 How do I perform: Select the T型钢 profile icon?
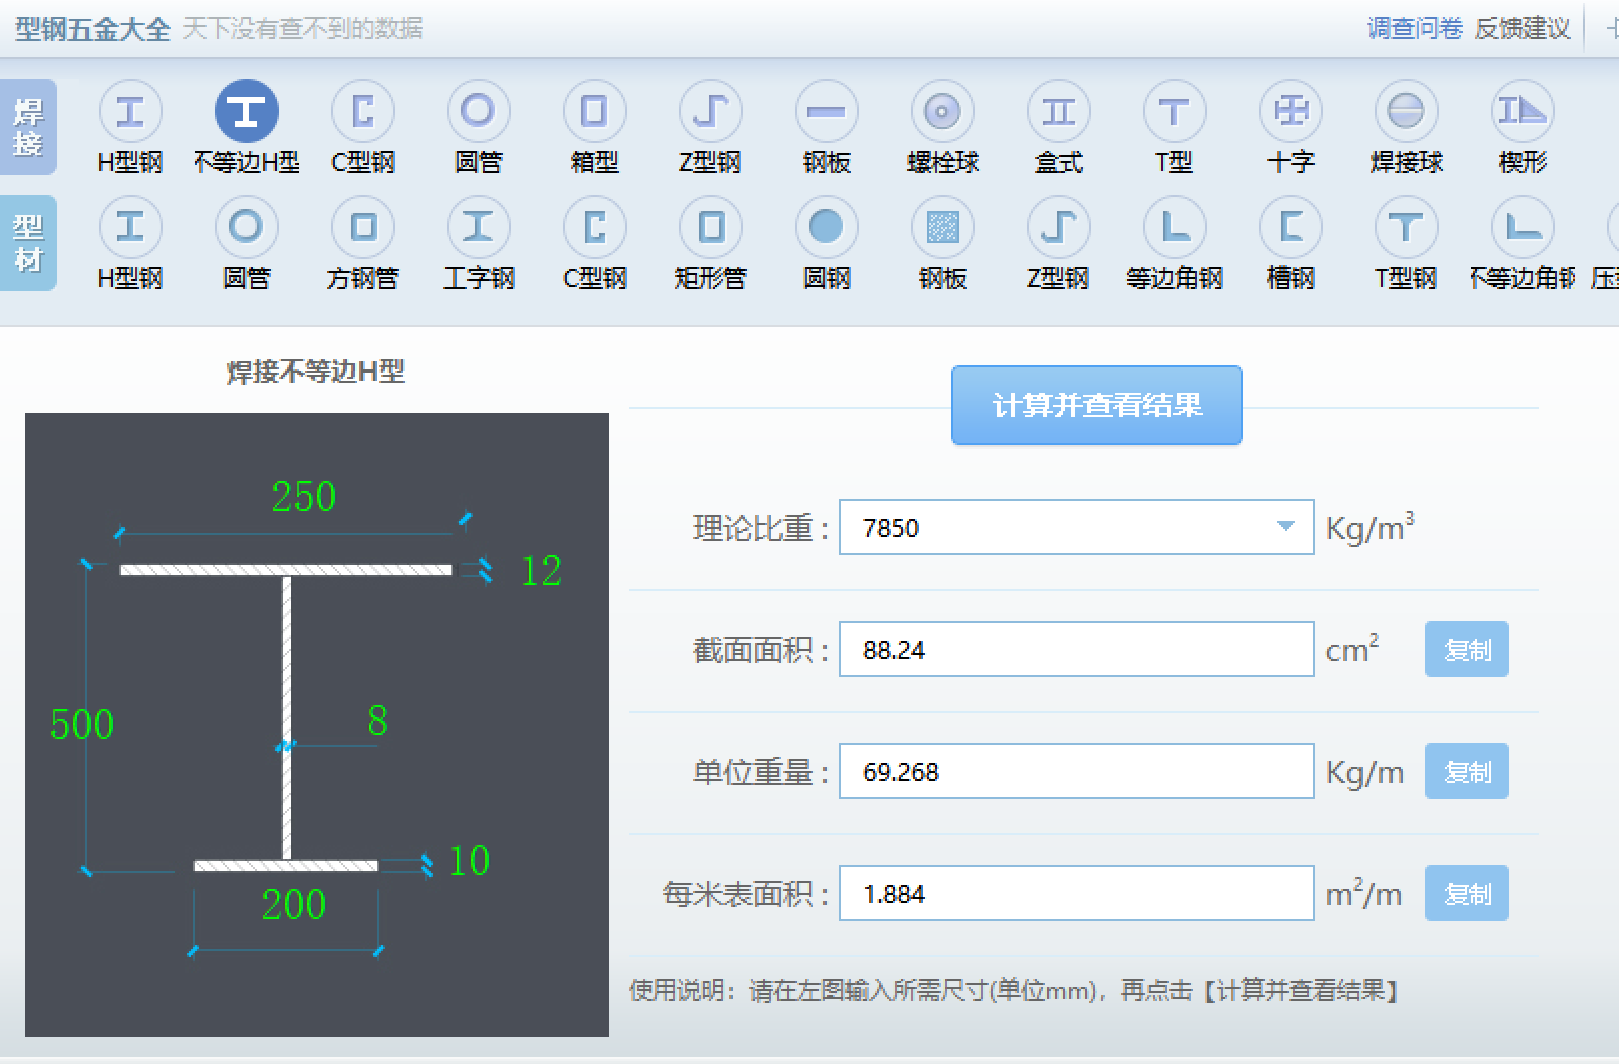1406,227
